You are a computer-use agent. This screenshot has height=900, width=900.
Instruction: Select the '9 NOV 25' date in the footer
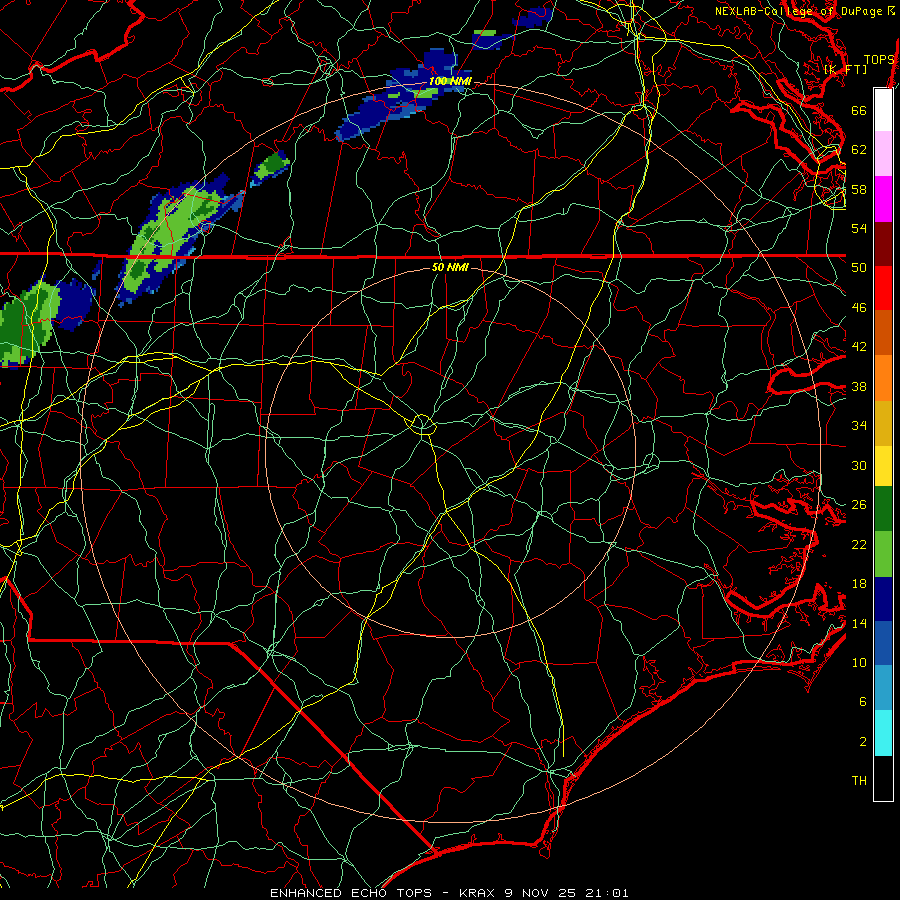[x=542, y=893]
